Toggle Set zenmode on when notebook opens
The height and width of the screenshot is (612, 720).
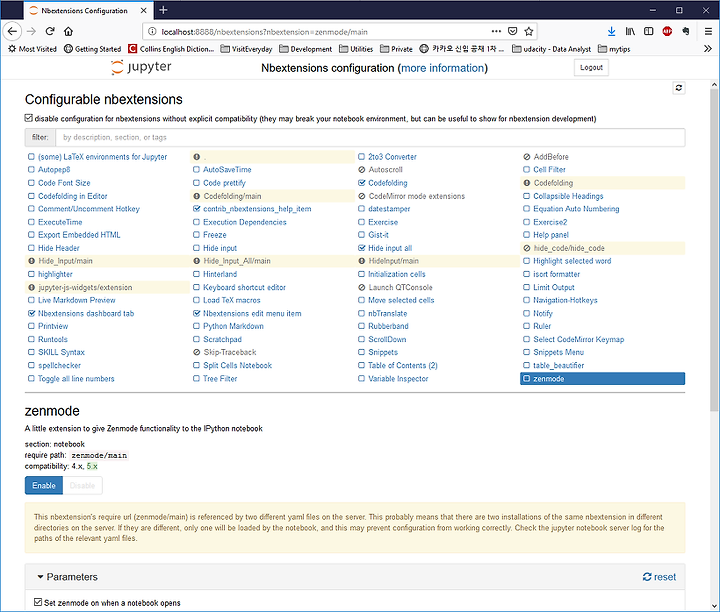(x=38, y=602)
